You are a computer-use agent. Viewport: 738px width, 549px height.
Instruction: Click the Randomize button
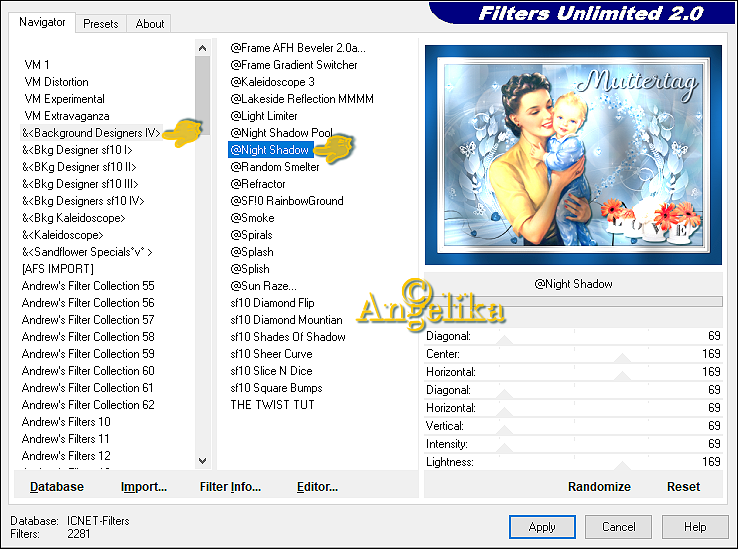(599, 487)
